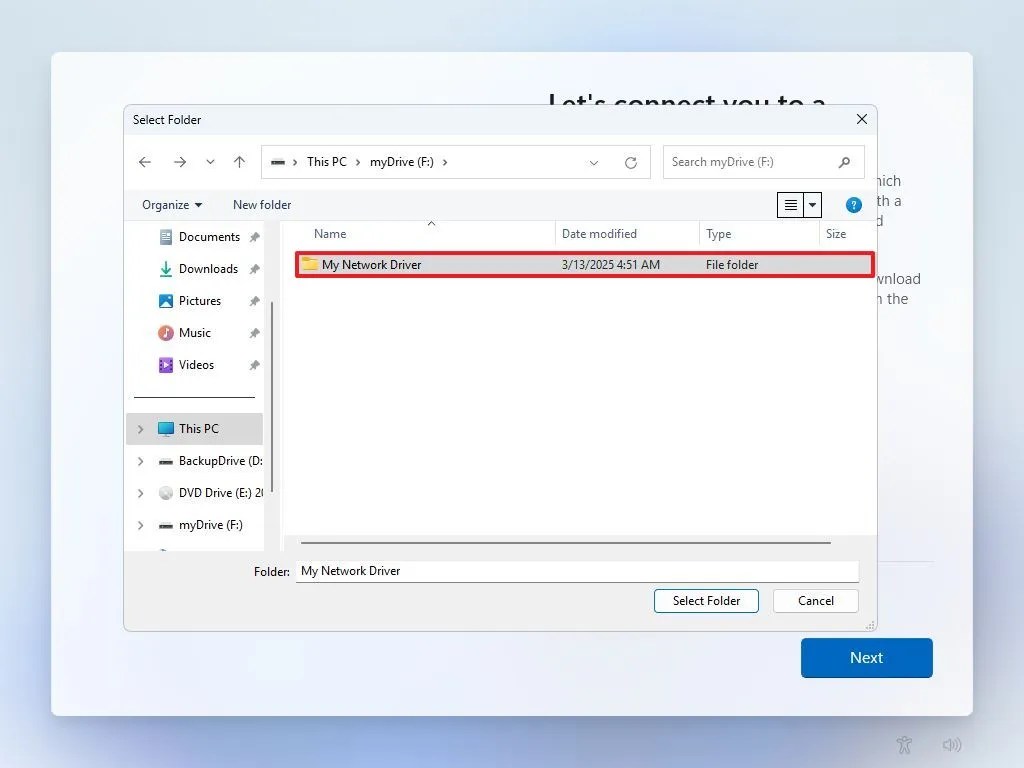The width and height of the screenshot is (1024, 768).
Task: Navigate back using the back arrow
Action: [x=144, y=161]
